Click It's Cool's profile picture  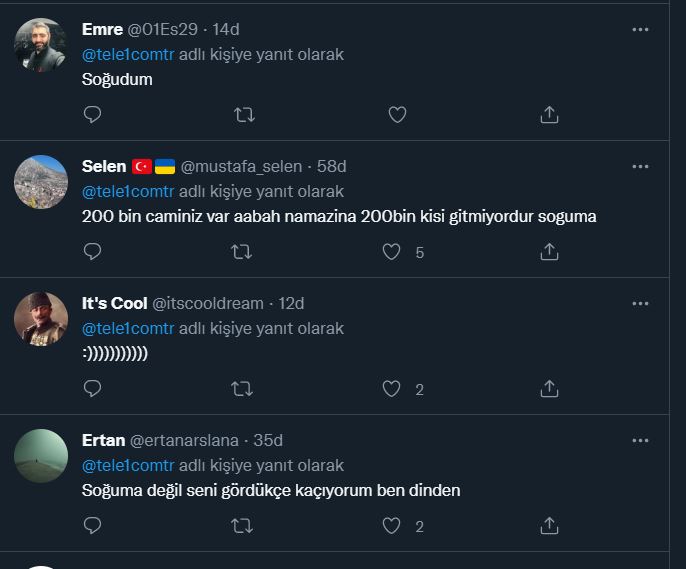(41, 319)
